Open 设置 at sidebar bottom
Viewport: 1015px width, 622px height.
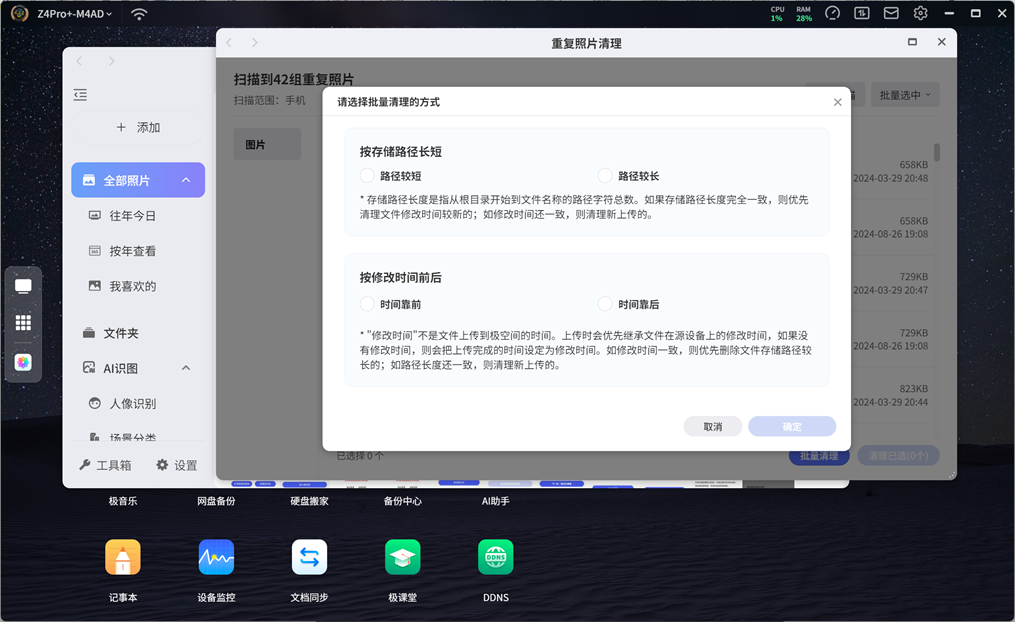(177, 465)
